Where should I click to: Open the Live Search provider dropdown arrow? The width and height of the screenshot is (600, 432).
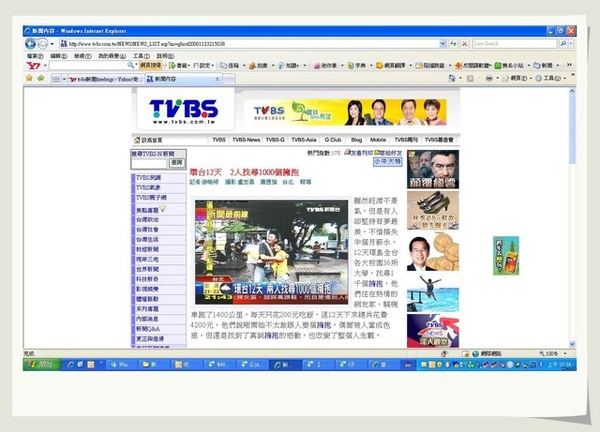(x=571, y=44)
